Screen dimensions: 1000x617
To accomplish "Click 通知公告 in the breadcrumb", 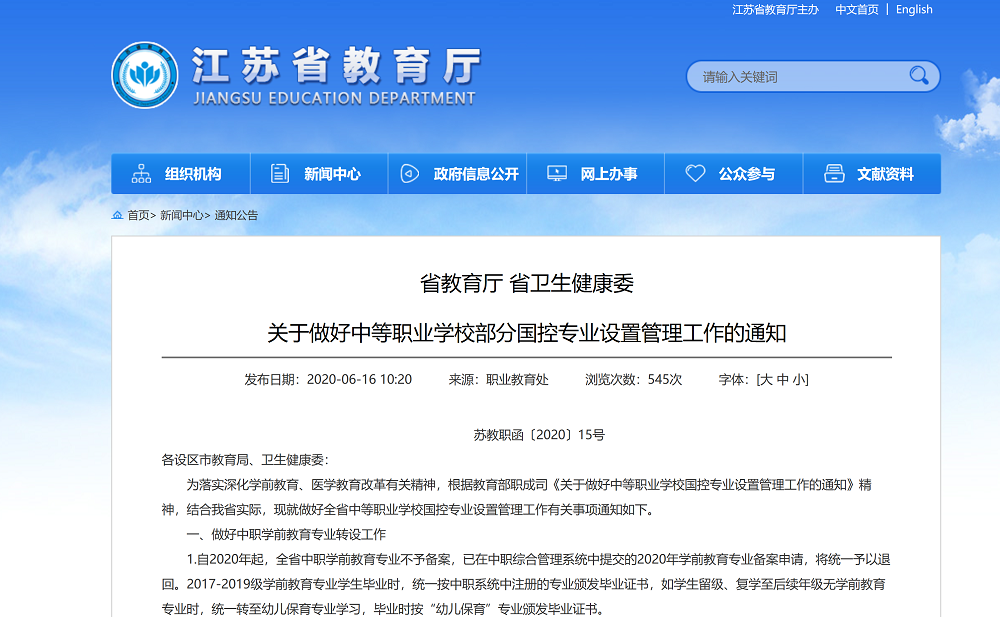I will click(x=236, y=215).
